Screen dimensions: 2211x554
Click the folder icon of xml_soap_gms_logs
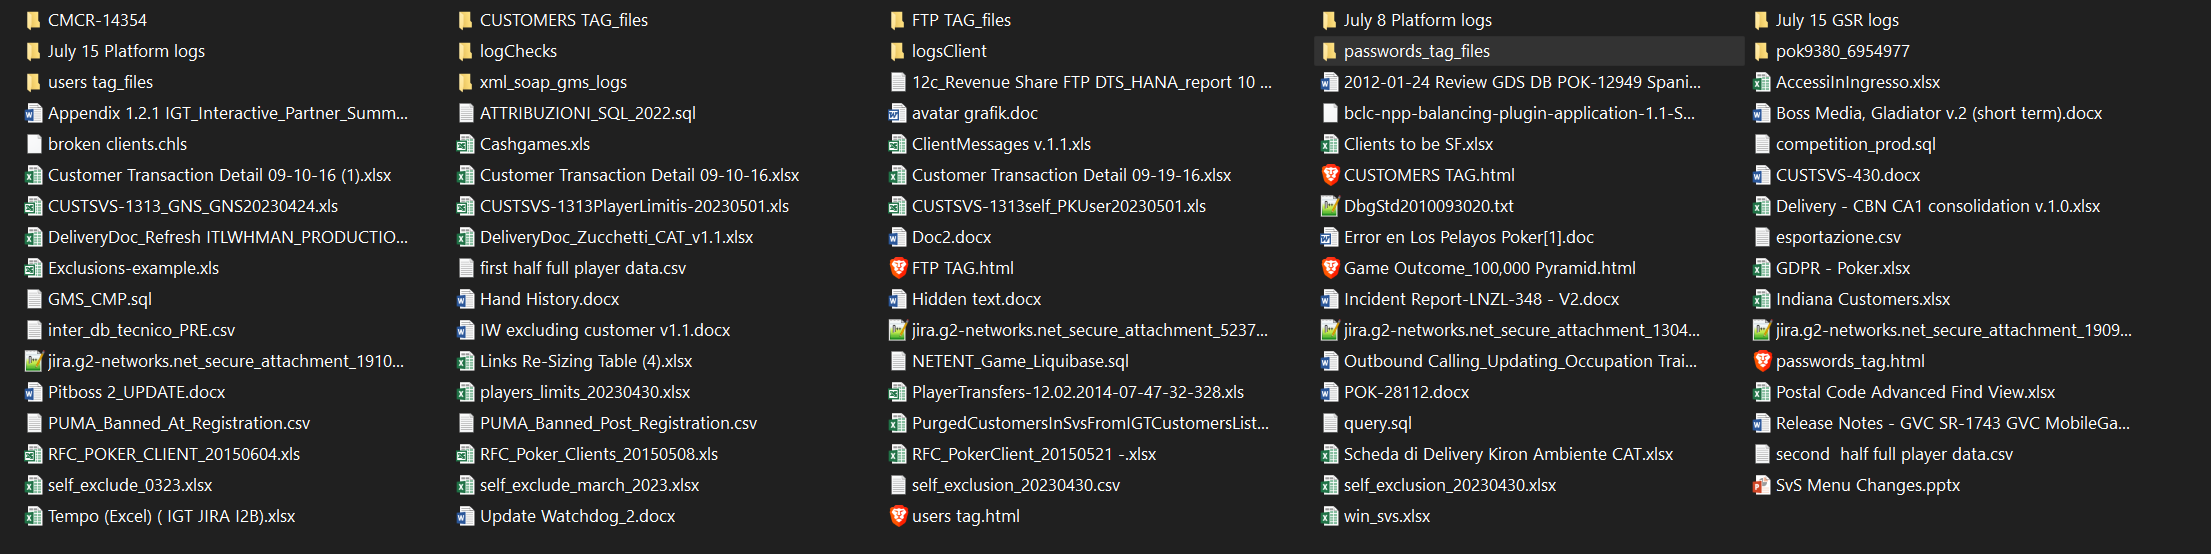point(465,82)
